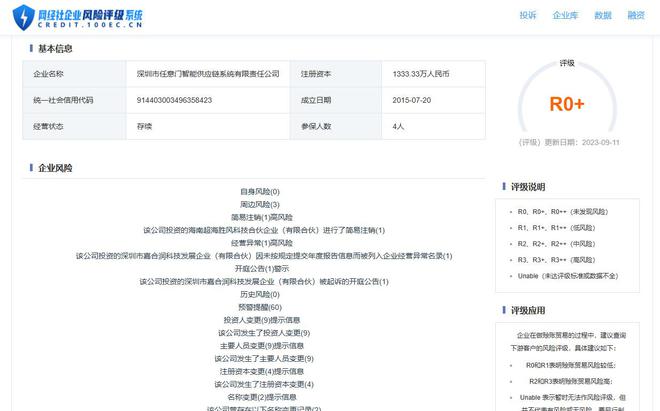The image size is (660, 411).
Task: Click 该公司发生了注册资本变更(4) line
Action: [x=264, y=384]
